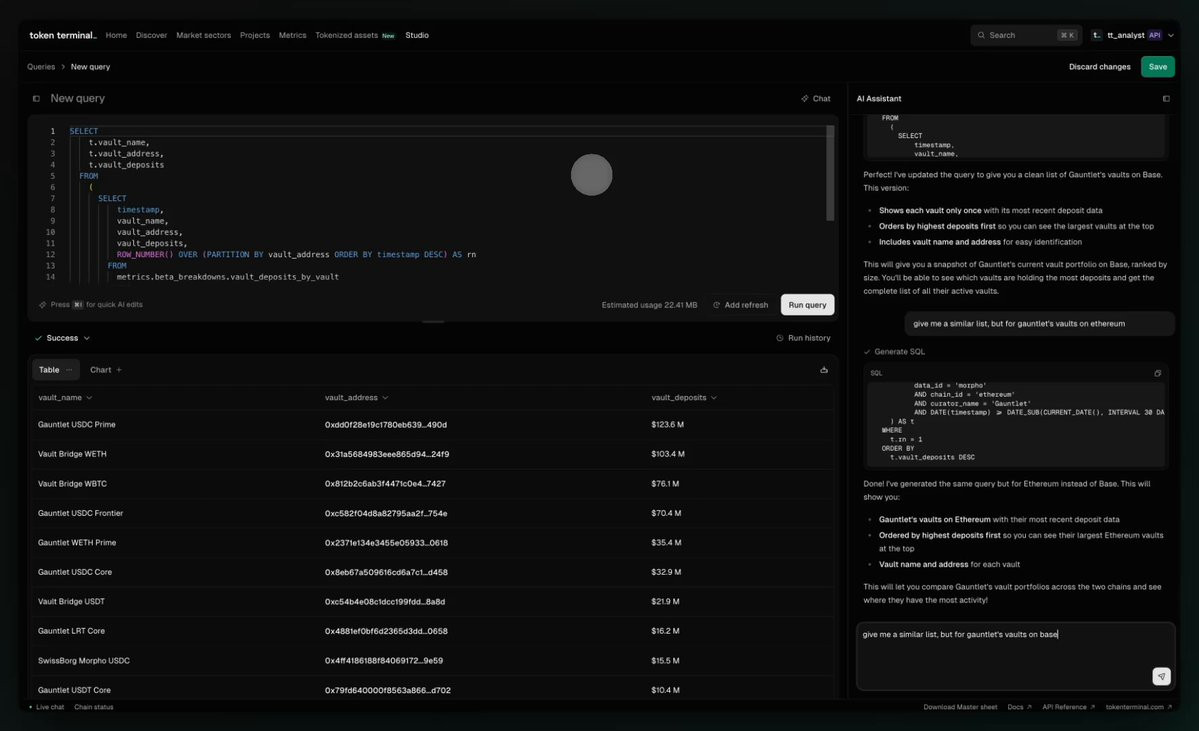Screen dimensions: 1199x731
Task: Select the Gauntlet USDC Frontier cell
Action: point(80,513)
